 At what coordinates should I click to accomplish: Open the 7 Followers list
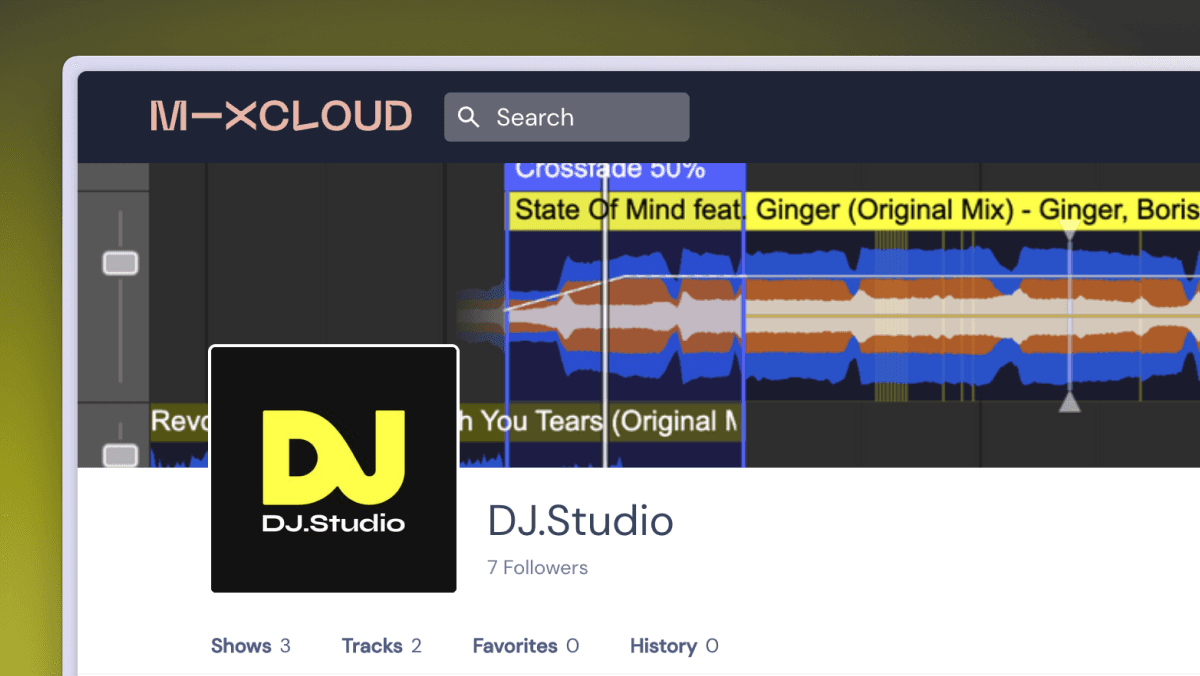[537, 567]
